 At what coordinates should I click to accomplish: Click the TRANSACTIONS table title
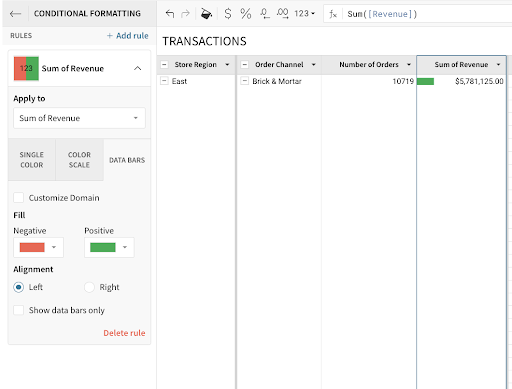(x=204, y=41)
